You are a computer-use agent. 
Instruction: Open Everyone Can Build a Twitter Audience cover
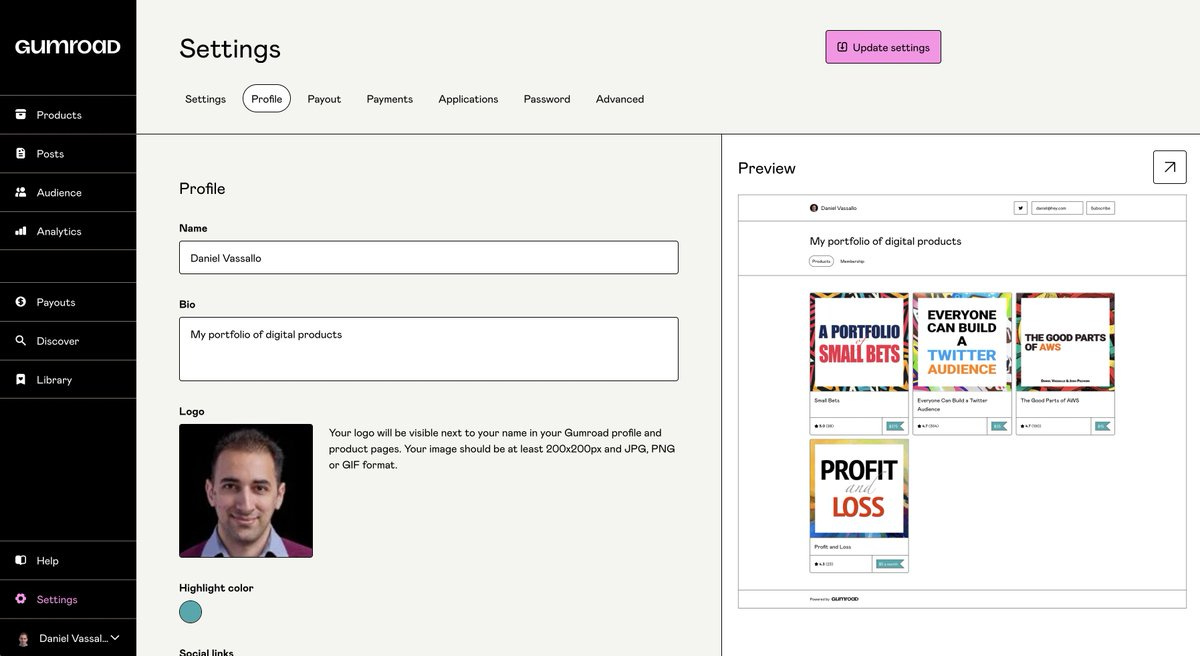tap(962, 342)
